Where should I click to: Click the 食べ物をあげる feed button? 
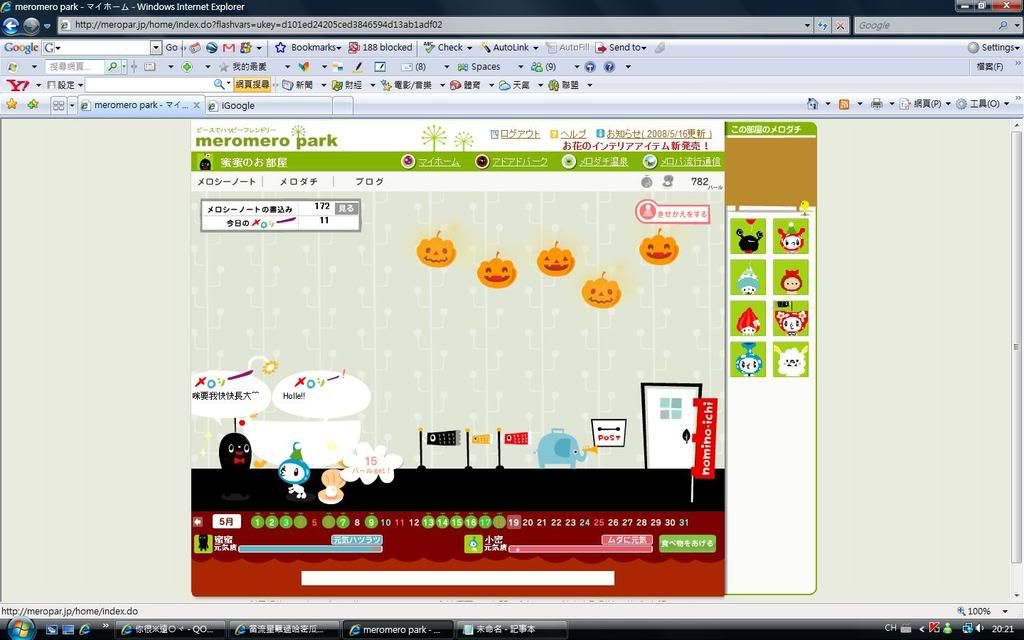(x=687, y=543)
